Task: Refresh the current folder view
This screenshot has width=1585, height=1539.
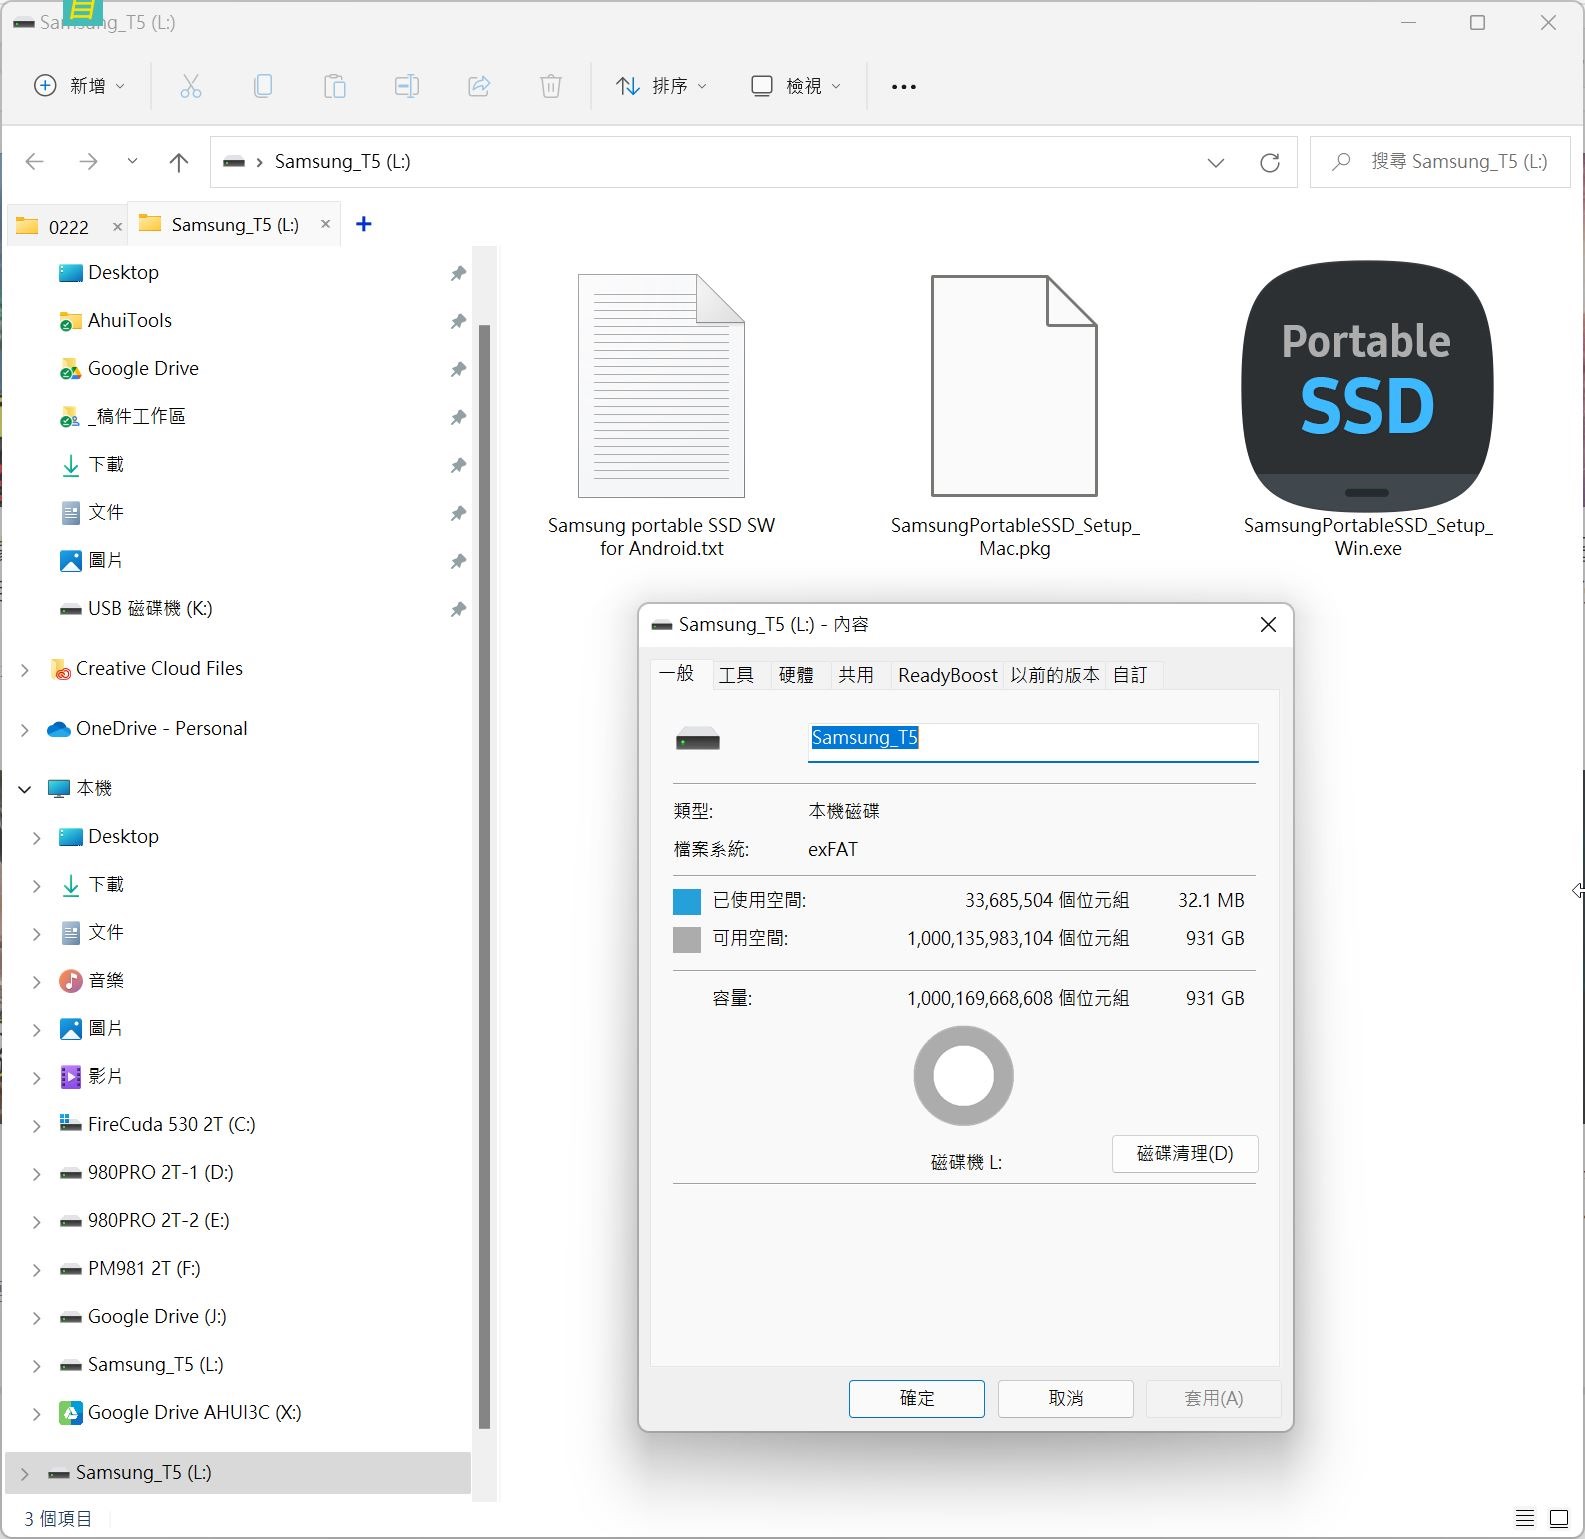Action: [1270, 163]
